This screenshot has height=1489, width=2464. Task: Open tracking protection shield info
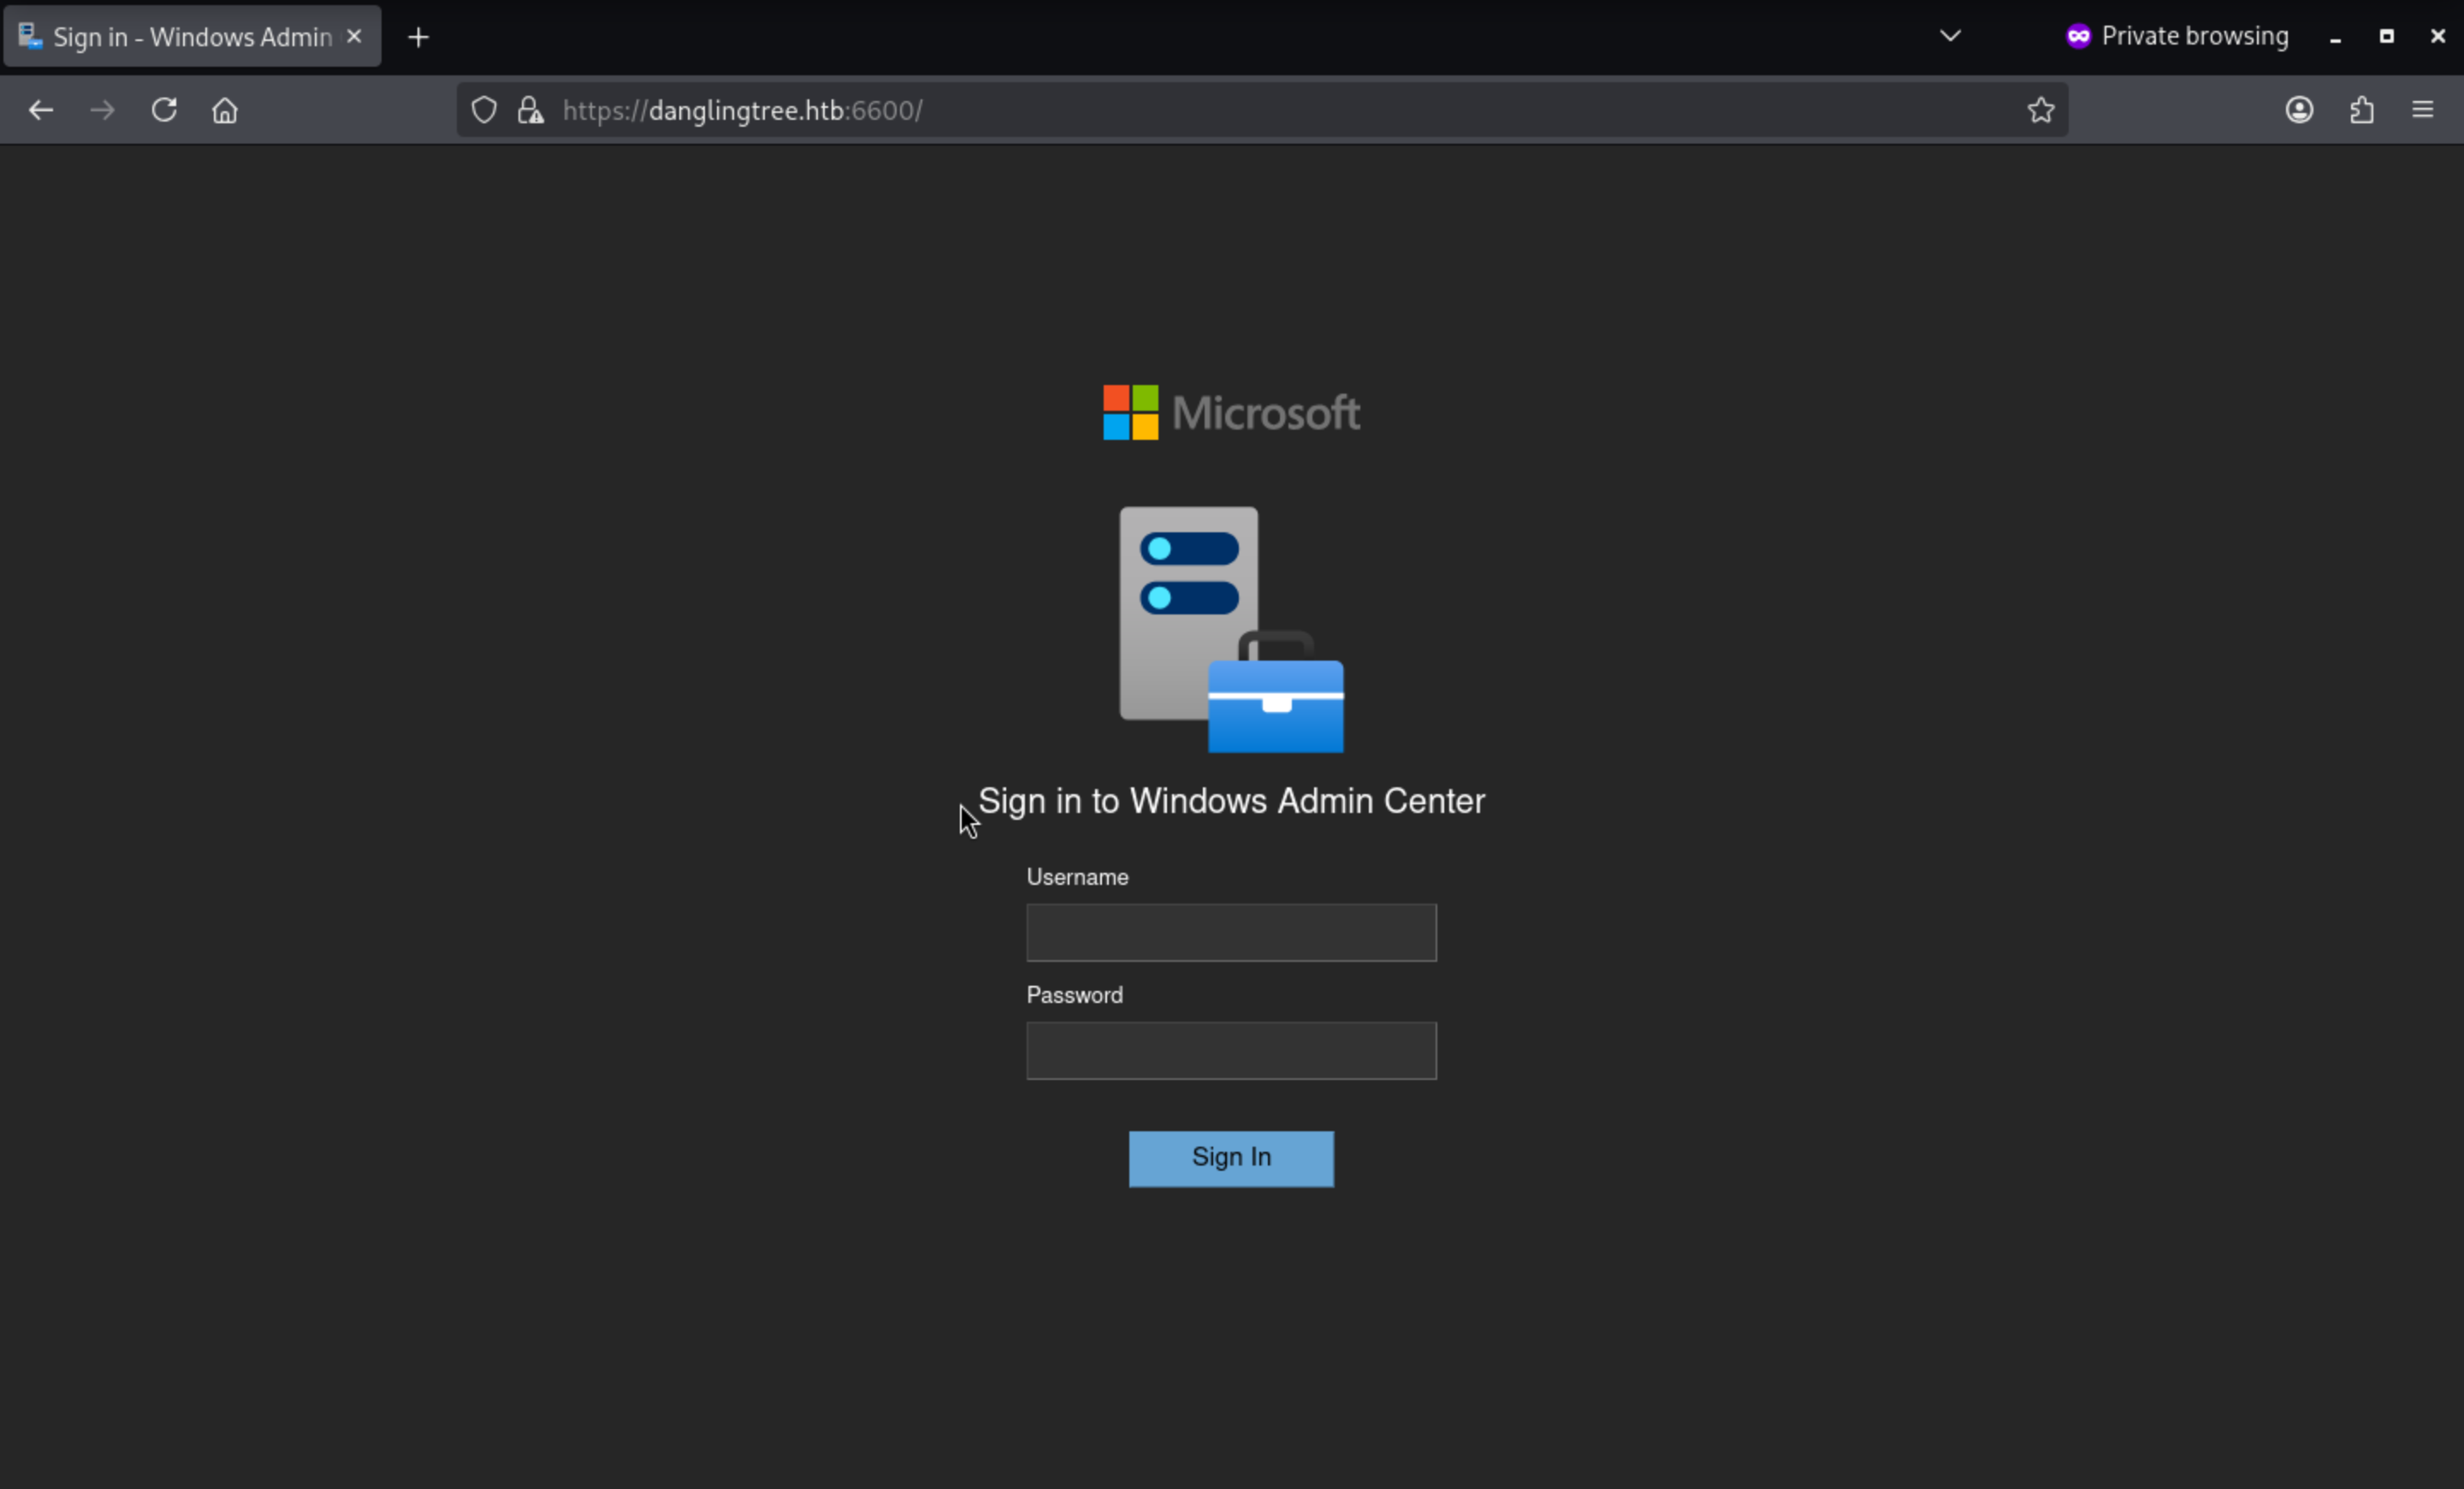[x=484, y=110]
